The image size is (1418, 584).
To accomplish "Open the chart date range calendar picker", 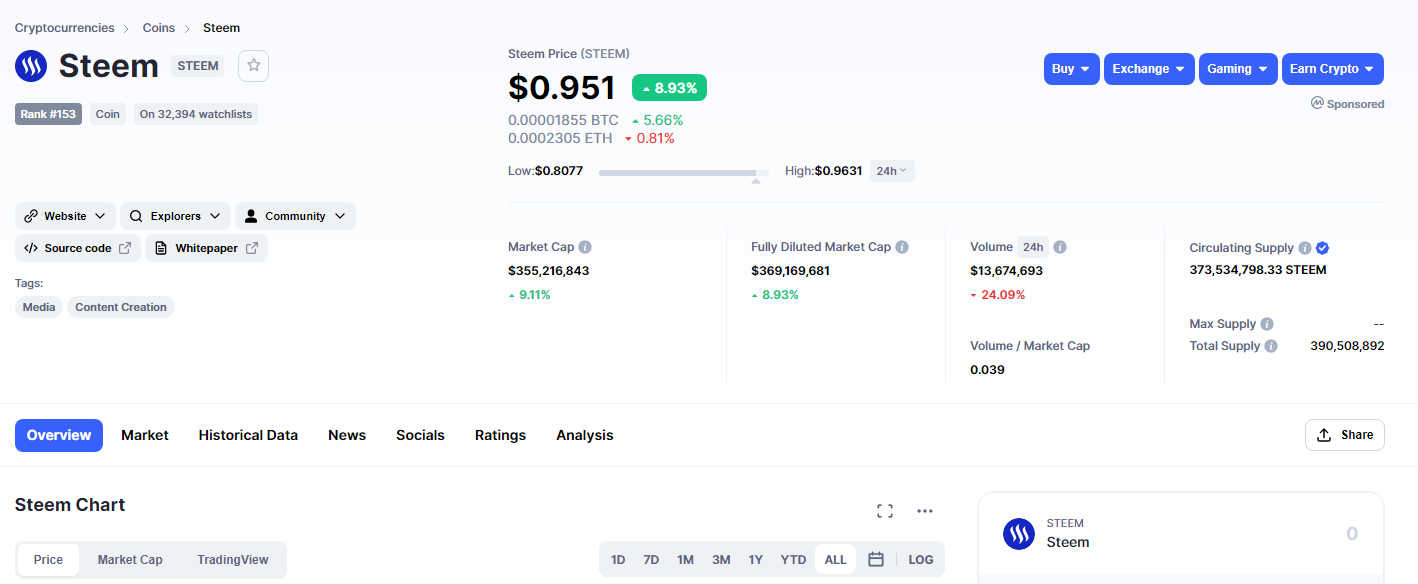I will pos(876,560).
